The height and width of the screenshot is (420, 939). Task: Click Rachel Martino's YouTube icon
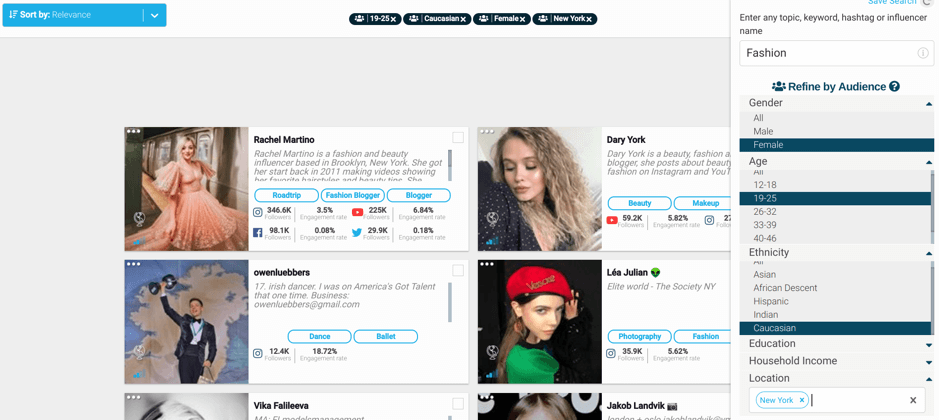click(x=358, y=212)
